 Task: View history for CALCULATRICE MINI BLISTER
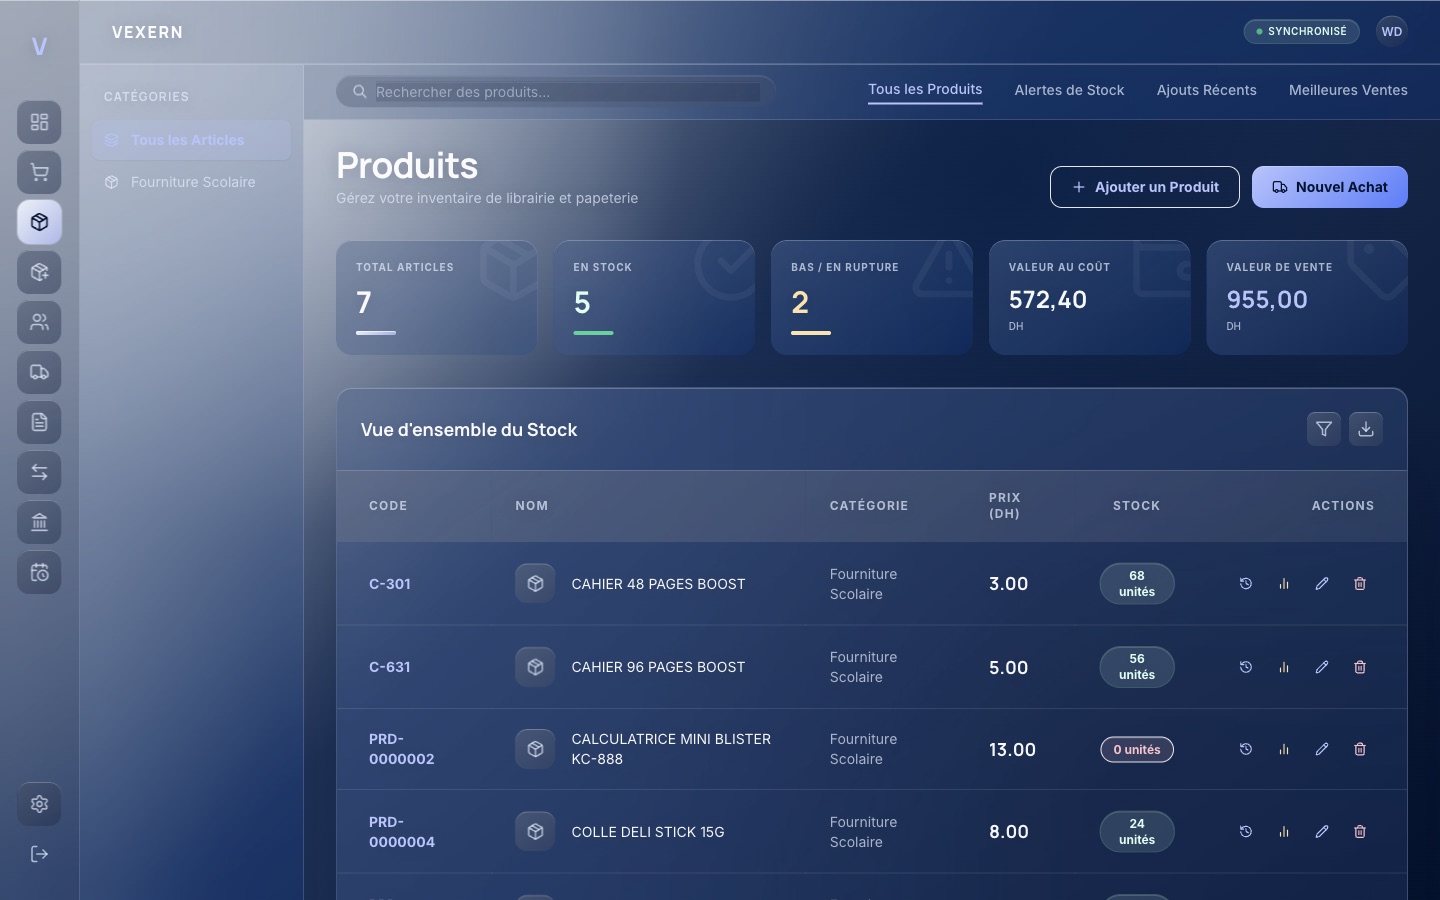1246,749
